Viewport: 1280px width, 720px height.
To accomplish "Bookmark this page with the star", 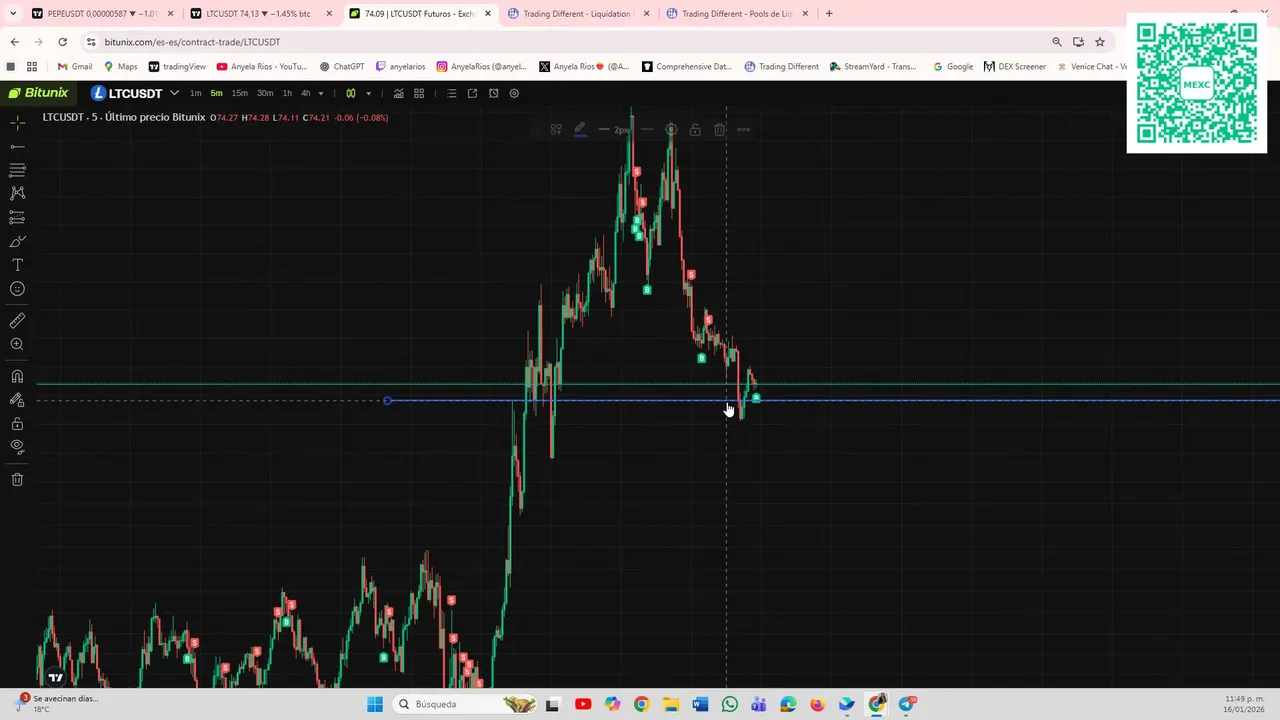I will click(x=1100, y=42).
